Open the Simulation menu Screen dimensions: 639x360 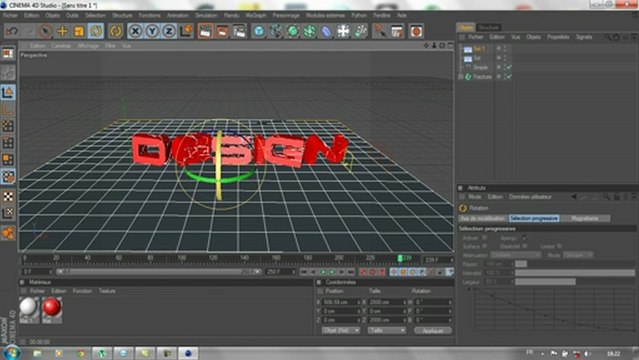click(x=206, y=15)
